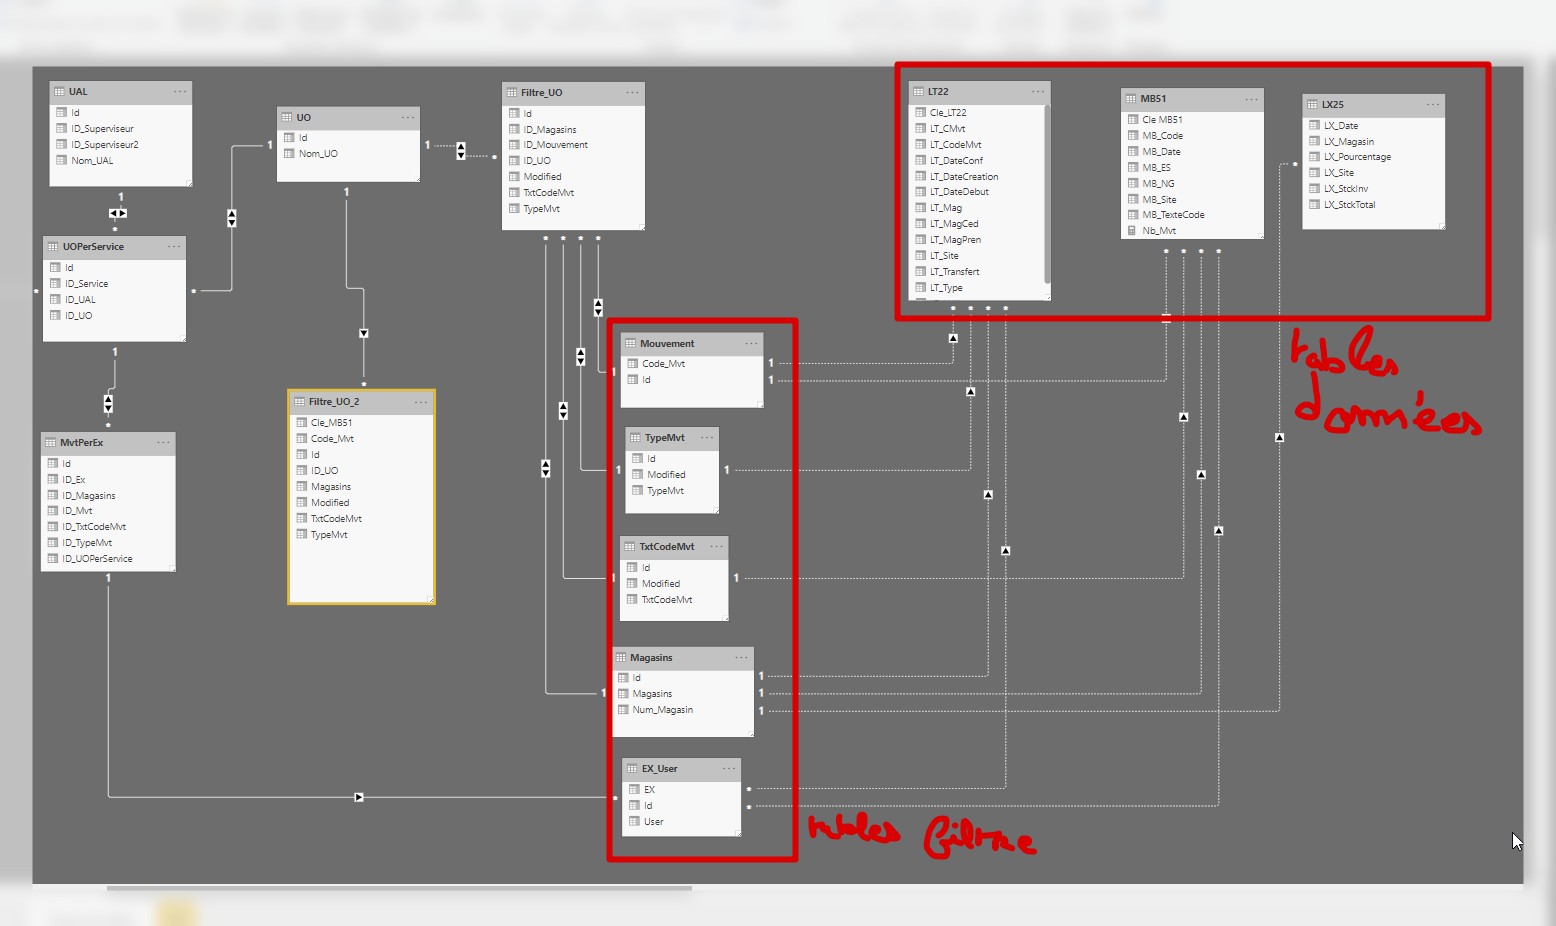Viewport: 1556px width, 926px height.
Task: Select Cle MB51 field in MB51 table
Action: tap(1162, 119)
